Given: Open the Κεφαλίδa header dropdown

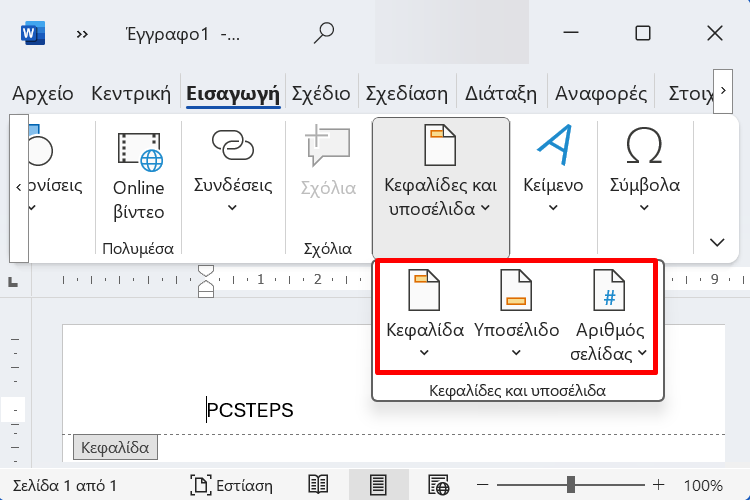Looking at the screenshot, I should [x=425, y=314].
